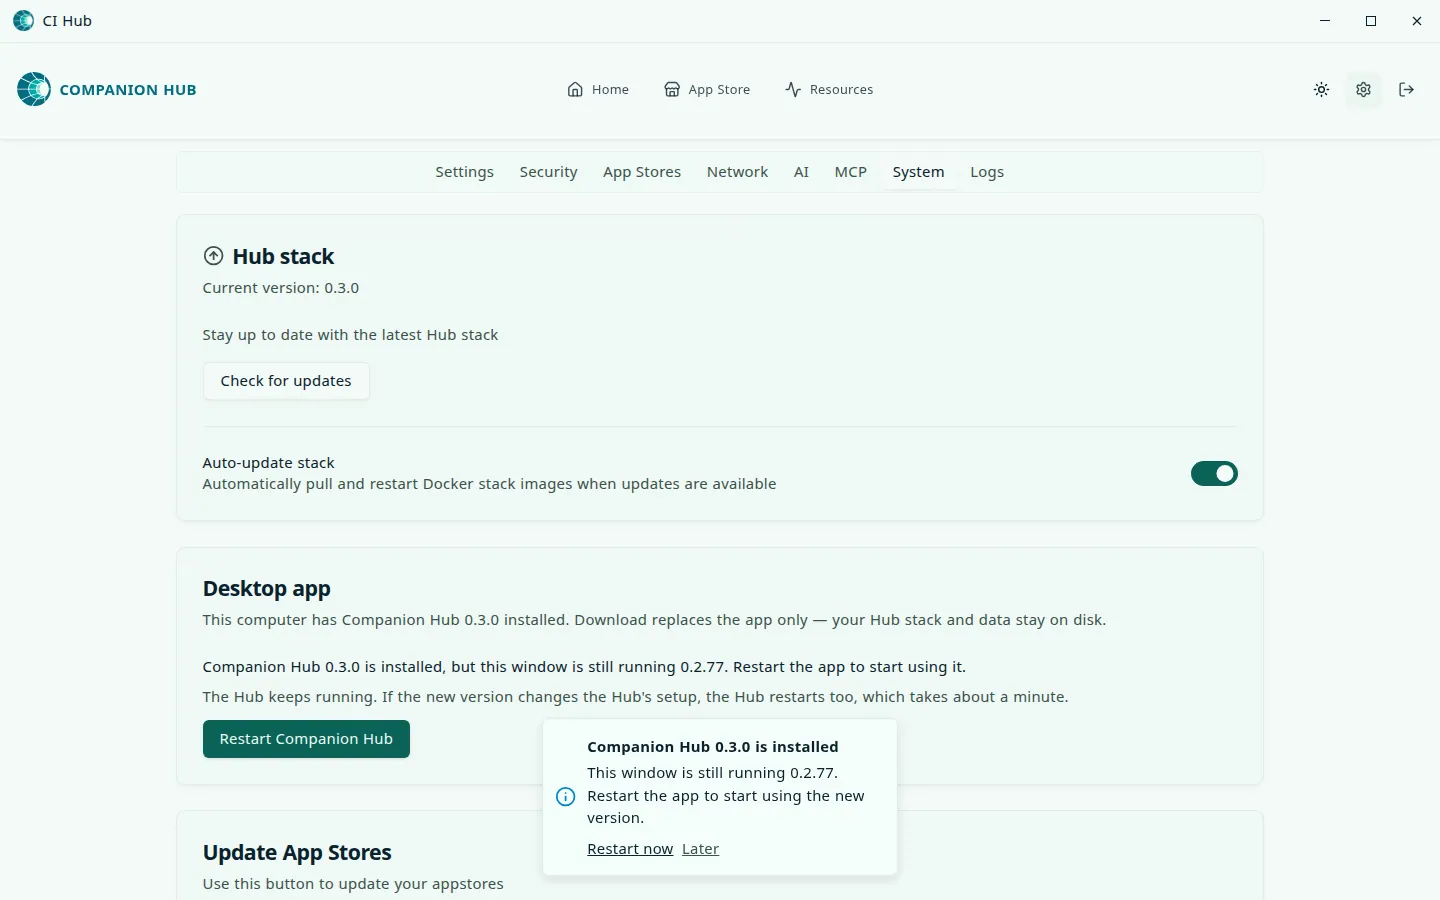Dismiss the popup with Later link
Screen dimensions: 1440x900
tap(700, 849)
